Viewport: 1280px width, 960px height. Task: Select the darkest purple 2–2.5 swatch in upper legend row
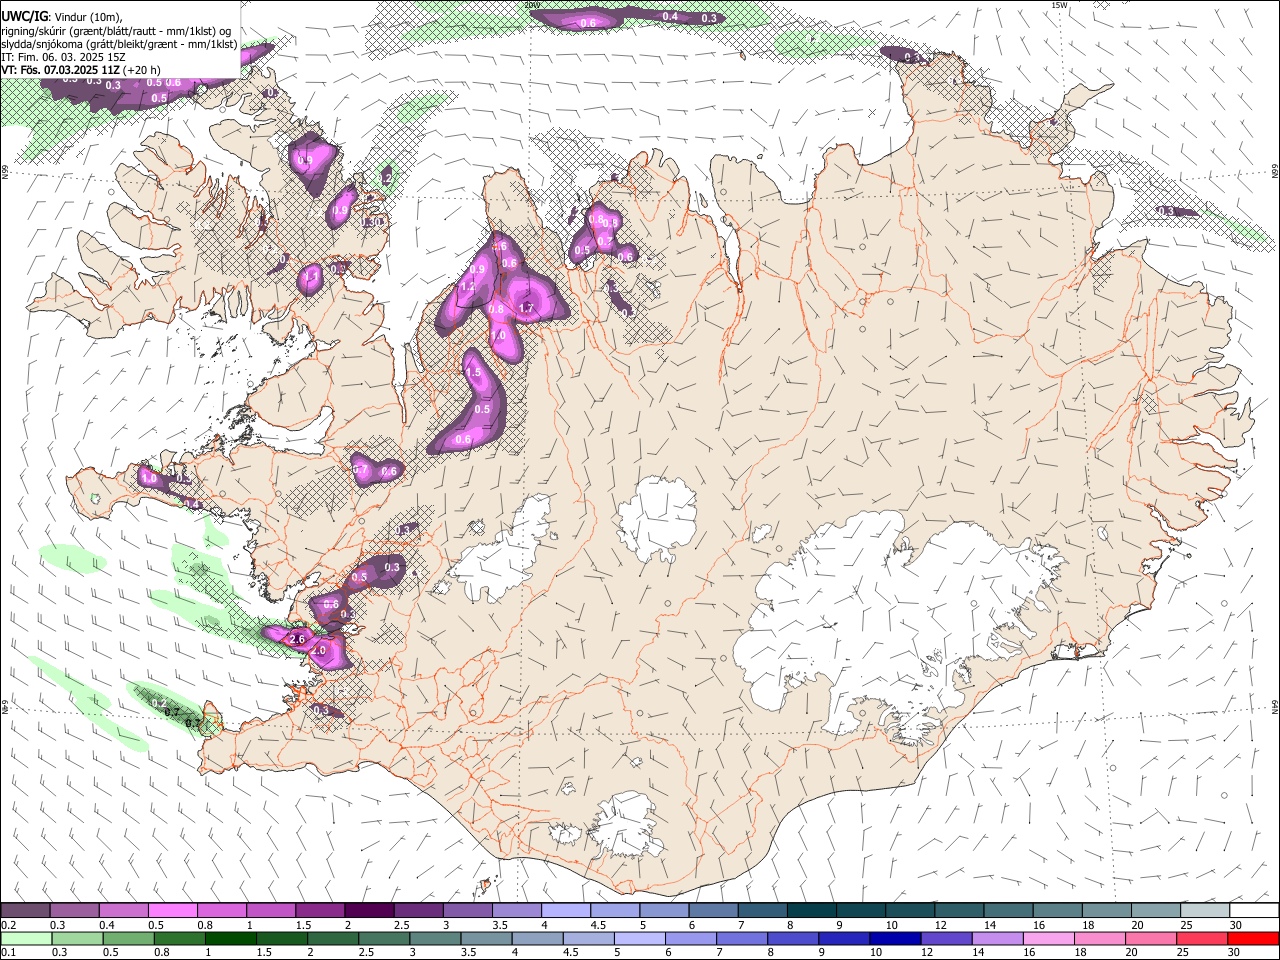coord(368,911)
